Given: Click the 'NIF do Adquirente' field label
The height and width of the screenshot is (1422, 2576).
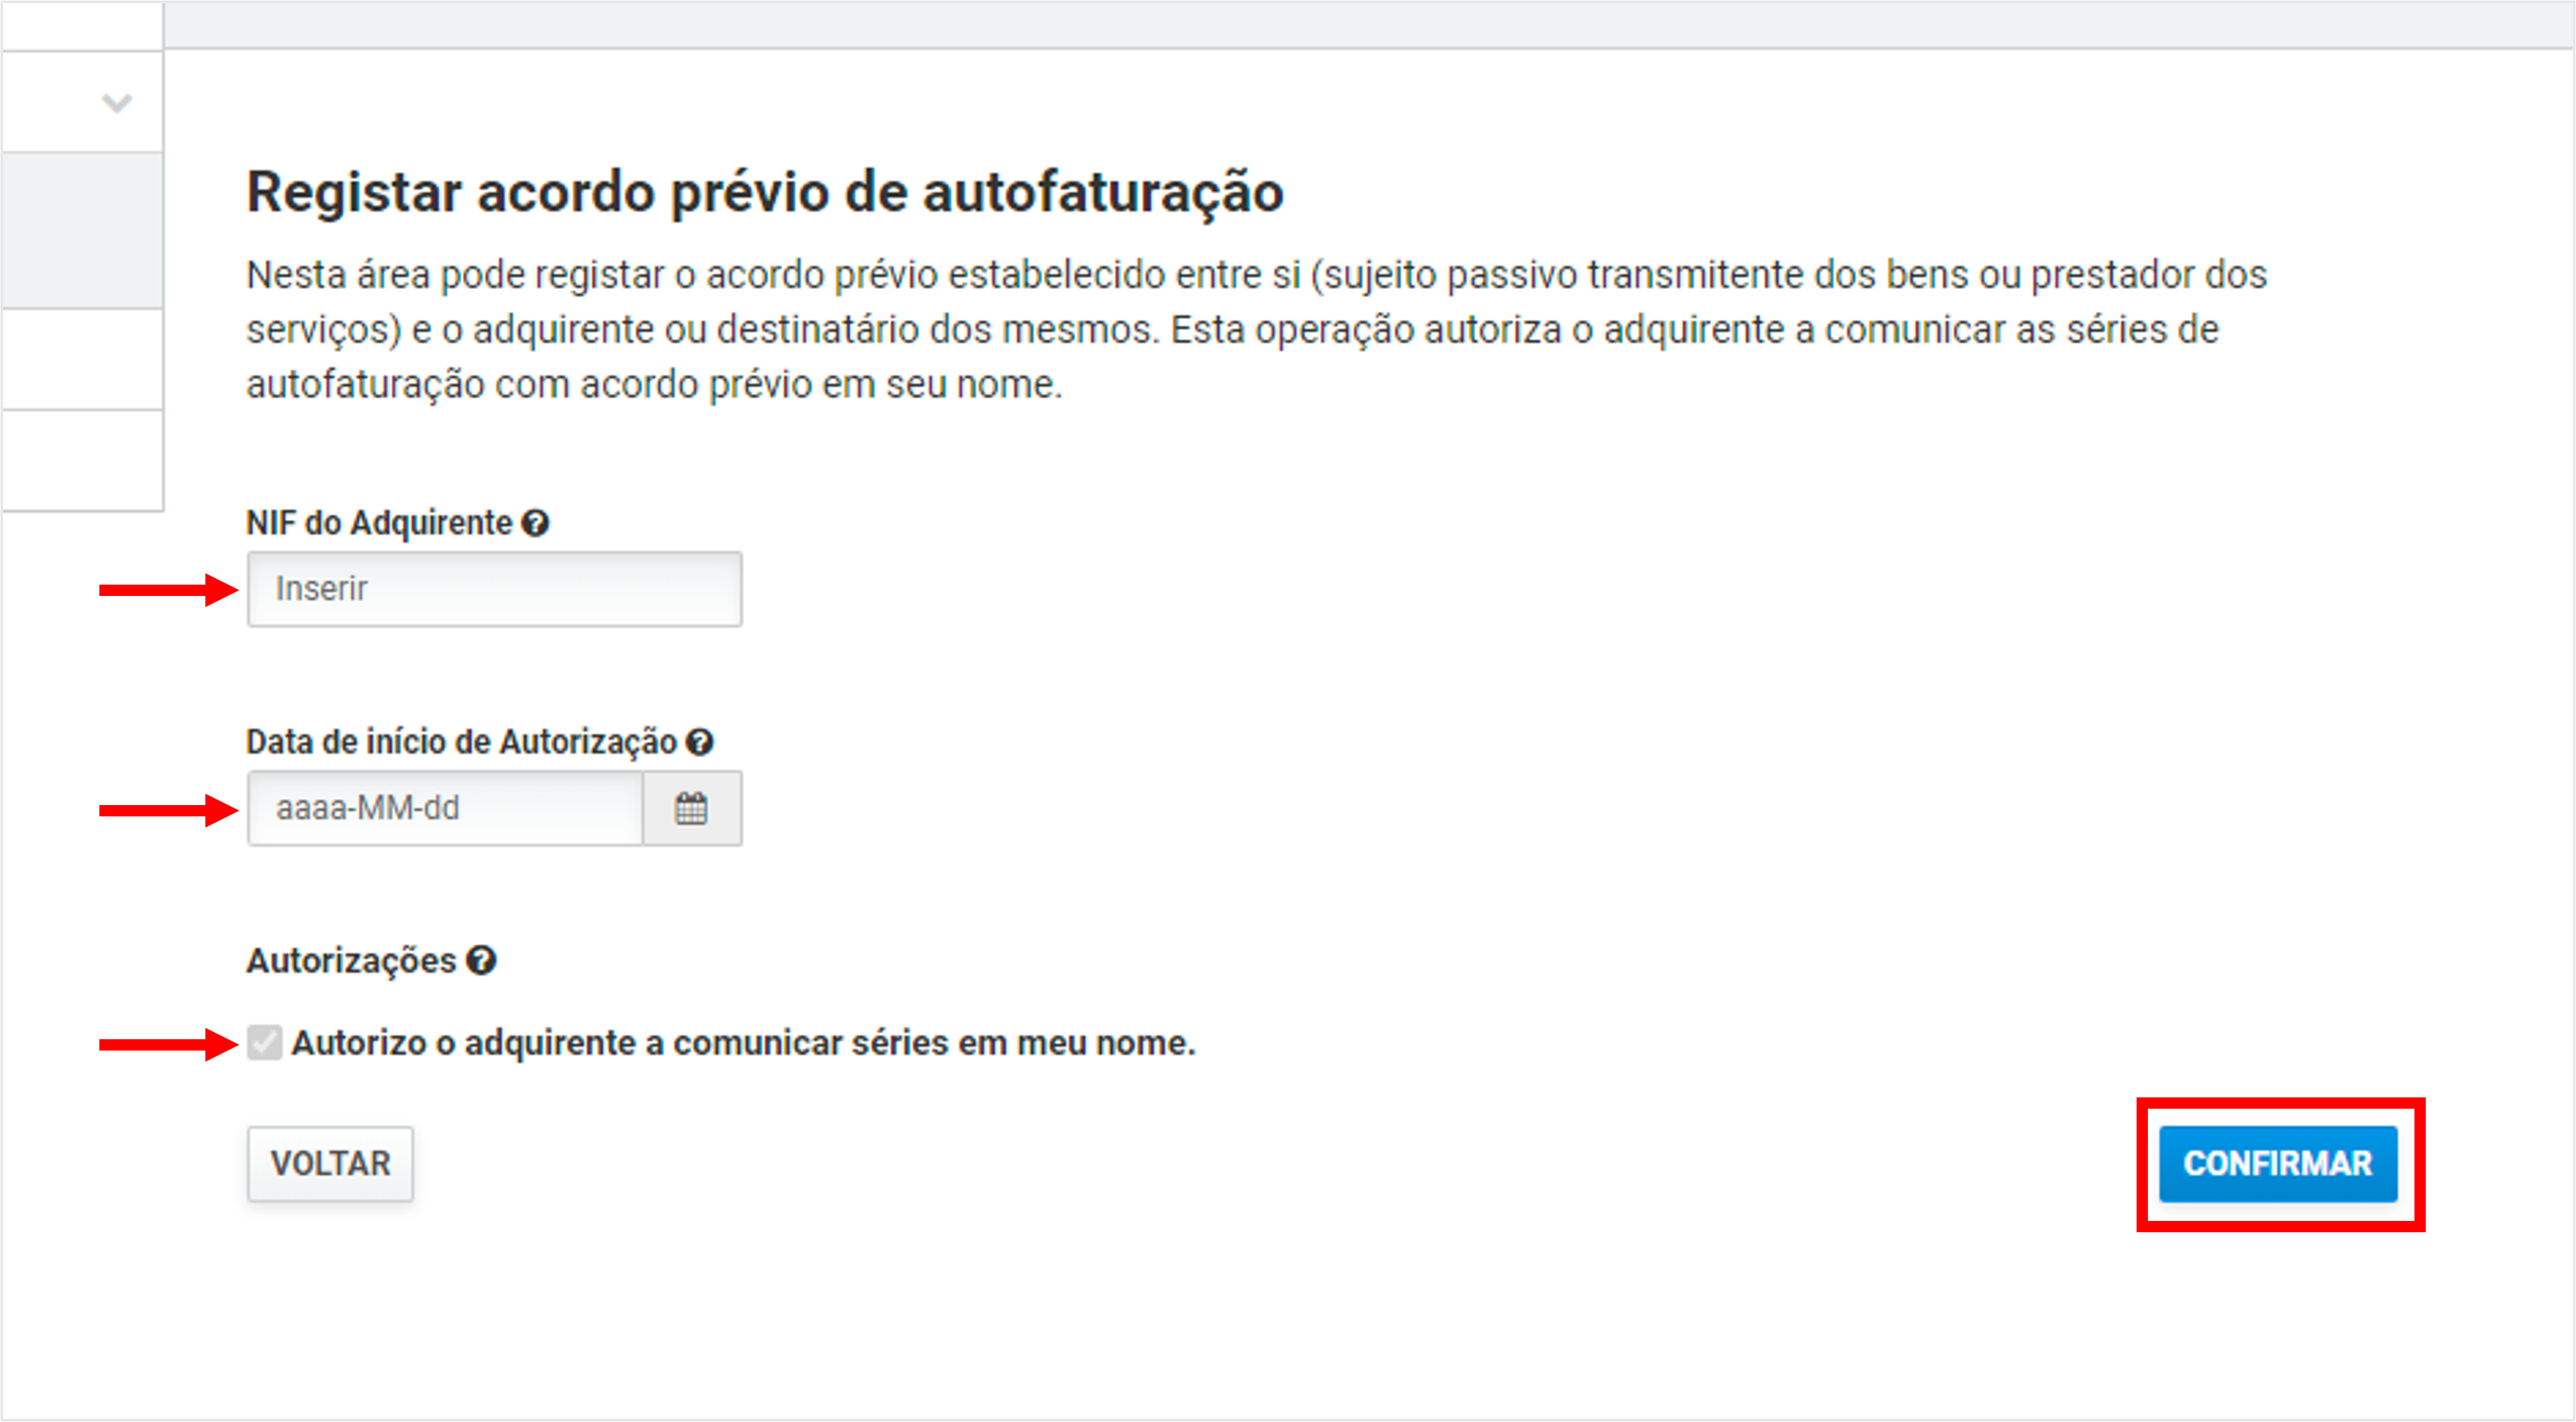Looking at the screenshot, I should pos(379,523).
